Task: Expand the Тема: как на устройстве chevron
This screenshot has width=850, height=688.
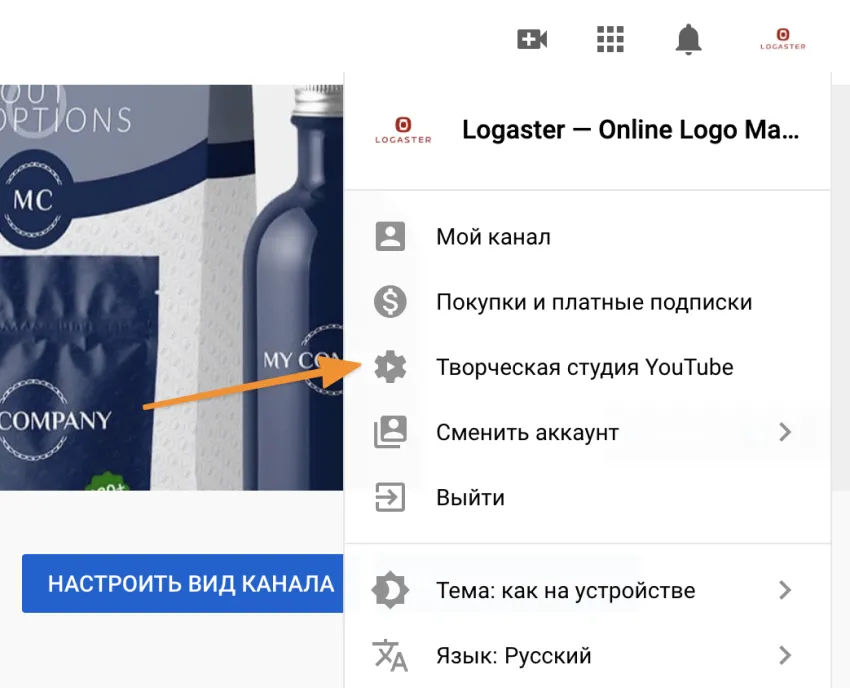Action: click(x=785, y=590)
